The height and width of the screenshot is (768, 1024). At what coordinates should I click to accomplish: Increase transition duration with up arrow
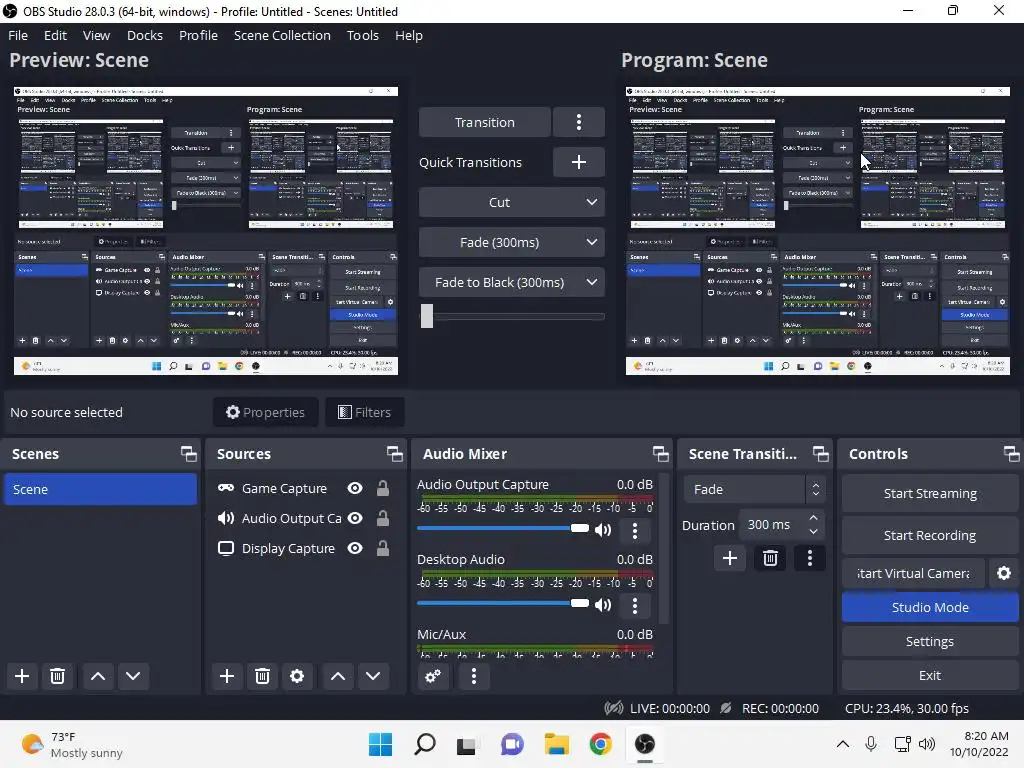(x=813, y=518)
